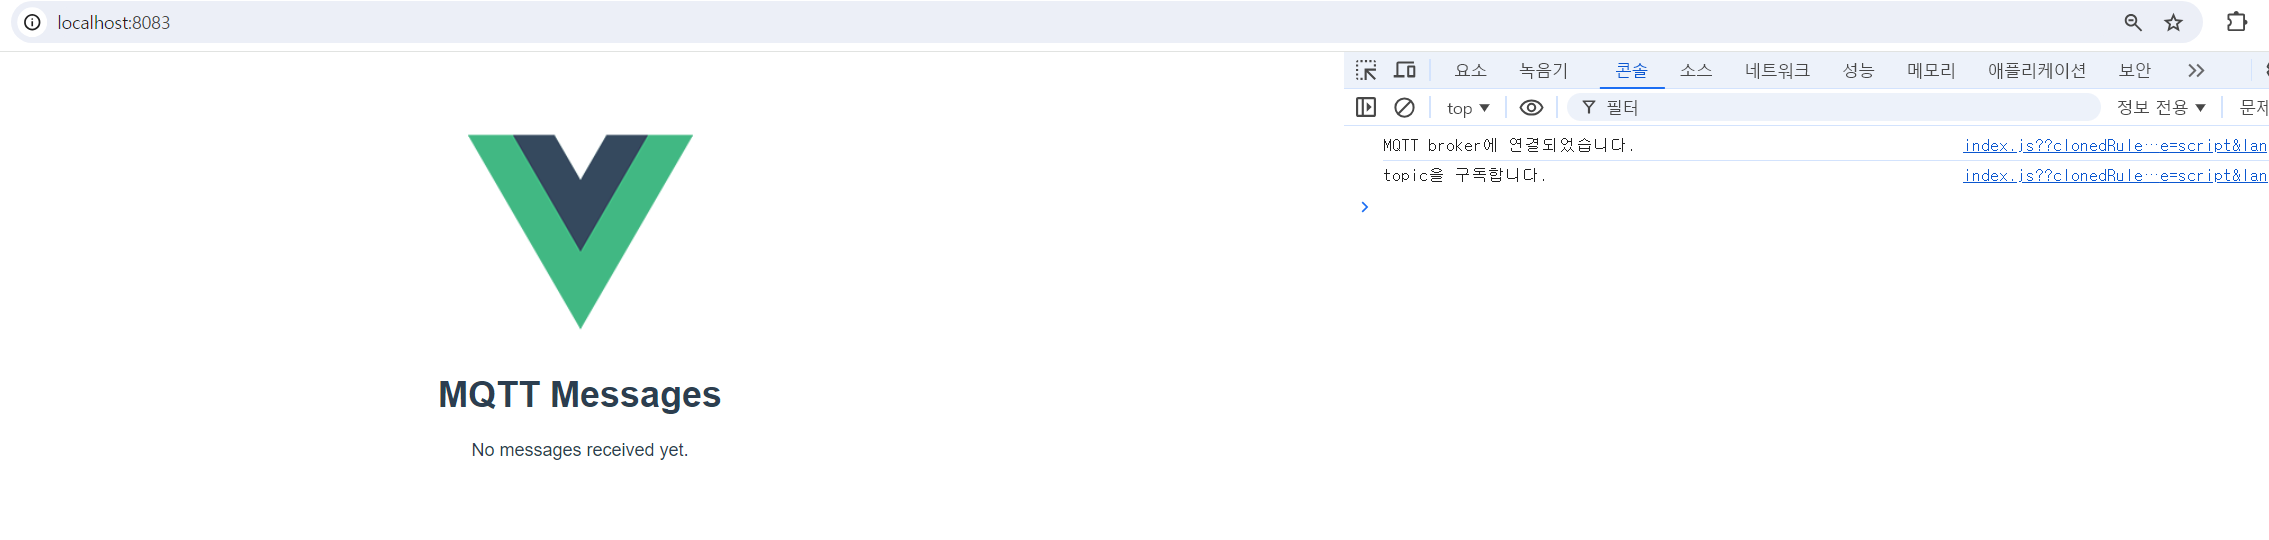The width and height of the screenshot is (2269, 540).
Task: Open the top JavaScript context dropdown
Action: point(1468,108)
